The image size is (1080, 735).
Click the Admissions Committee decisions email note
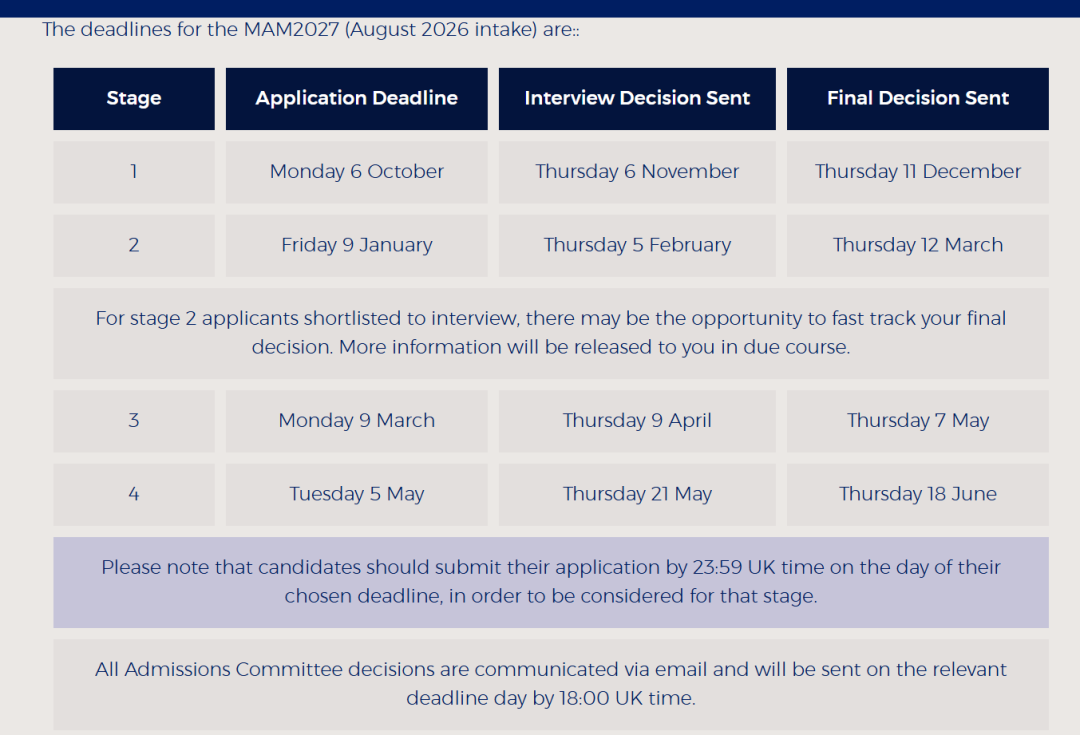pyautogui.click(x=551, y=684)
